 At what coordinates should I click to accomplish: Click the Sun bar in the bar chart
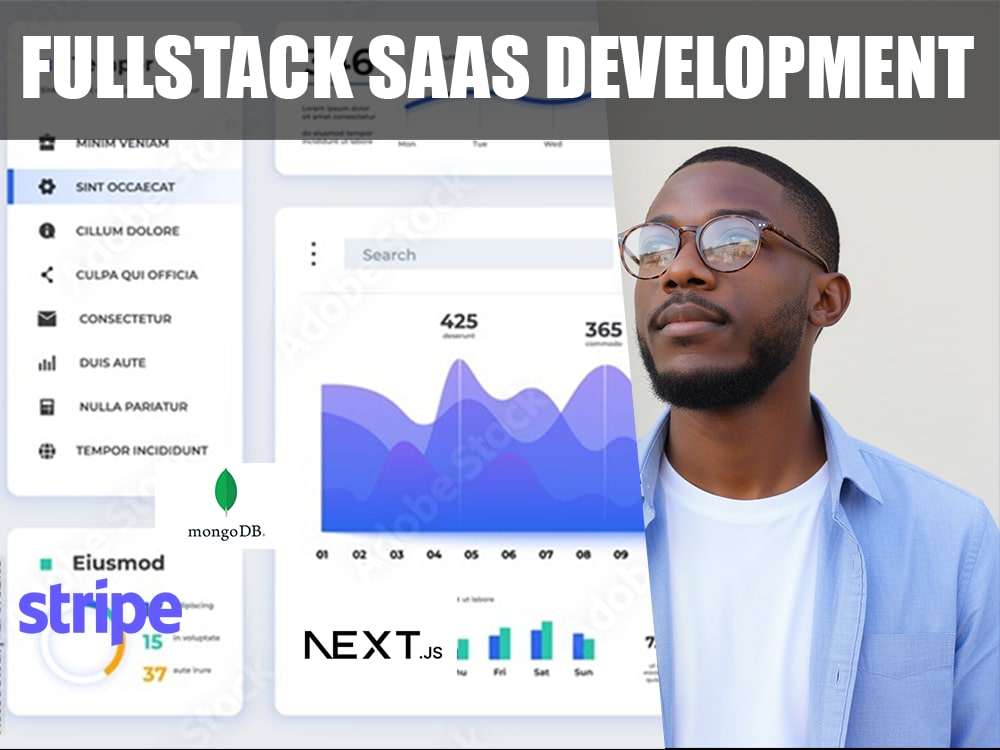pyautogui.click(x=584, y=646)
